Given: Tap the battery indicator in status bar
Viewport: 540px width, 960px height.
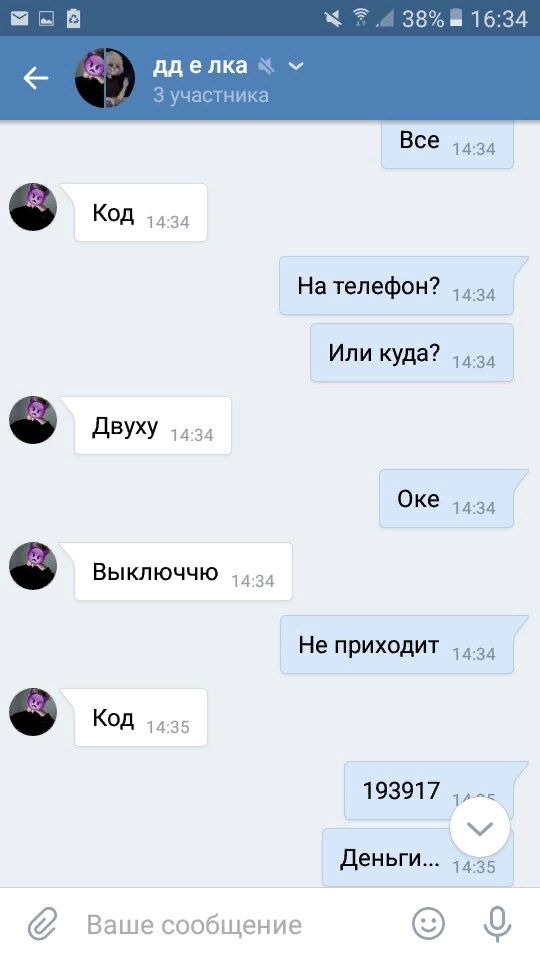Looking at the screenshot, I should tap(456, 18).
